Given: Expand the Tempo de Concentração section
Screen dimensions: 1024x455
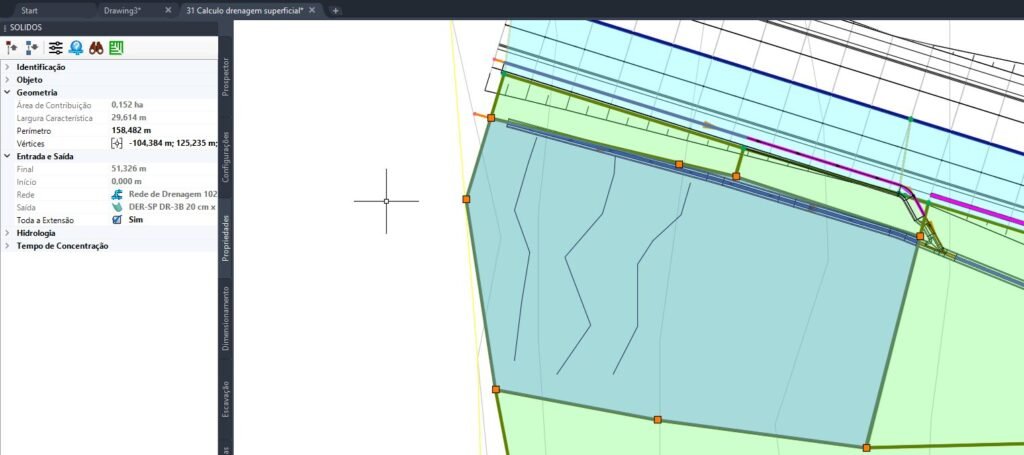Looking at the screenshot, I should [8, 246].
